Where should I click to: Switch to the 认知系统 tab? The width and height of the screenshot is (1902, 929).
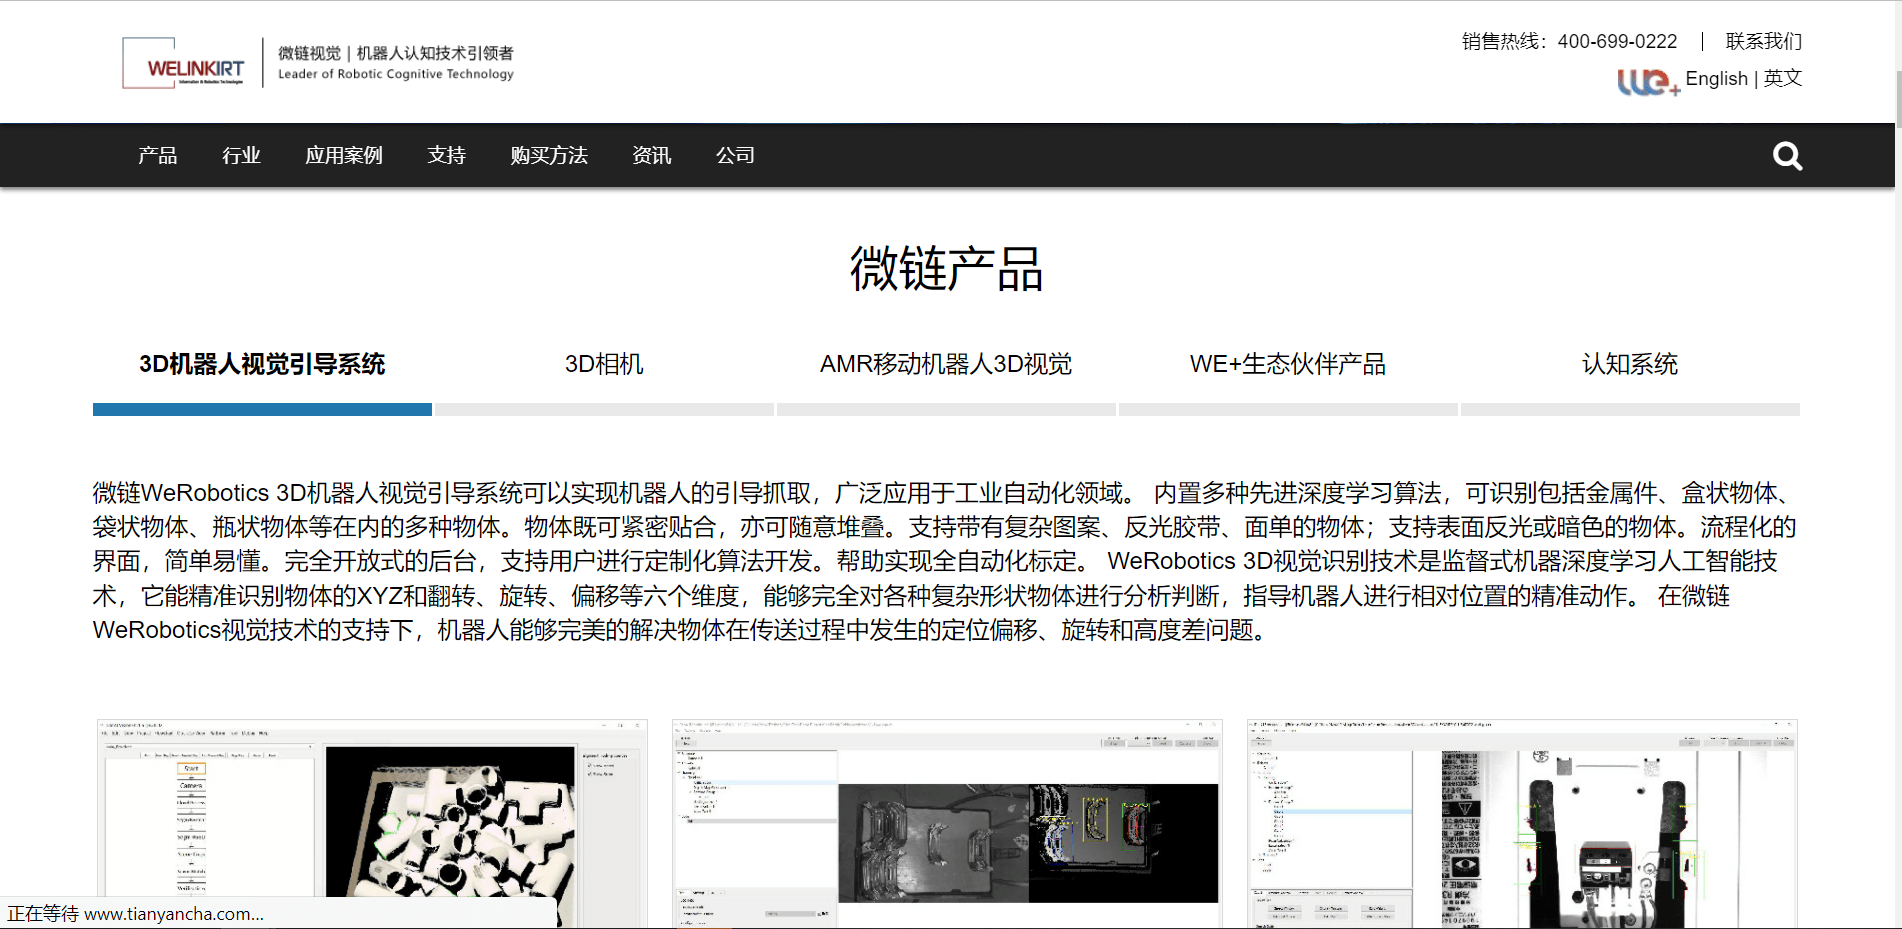1630,364
